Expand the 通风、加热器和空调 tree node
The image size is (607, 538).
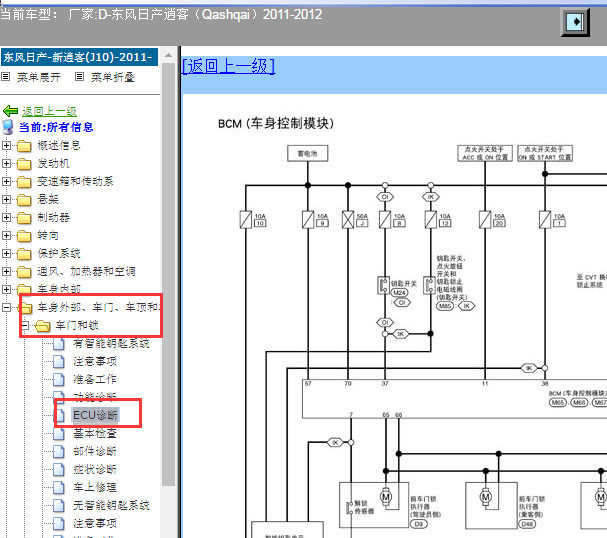(x=6, y=271)
